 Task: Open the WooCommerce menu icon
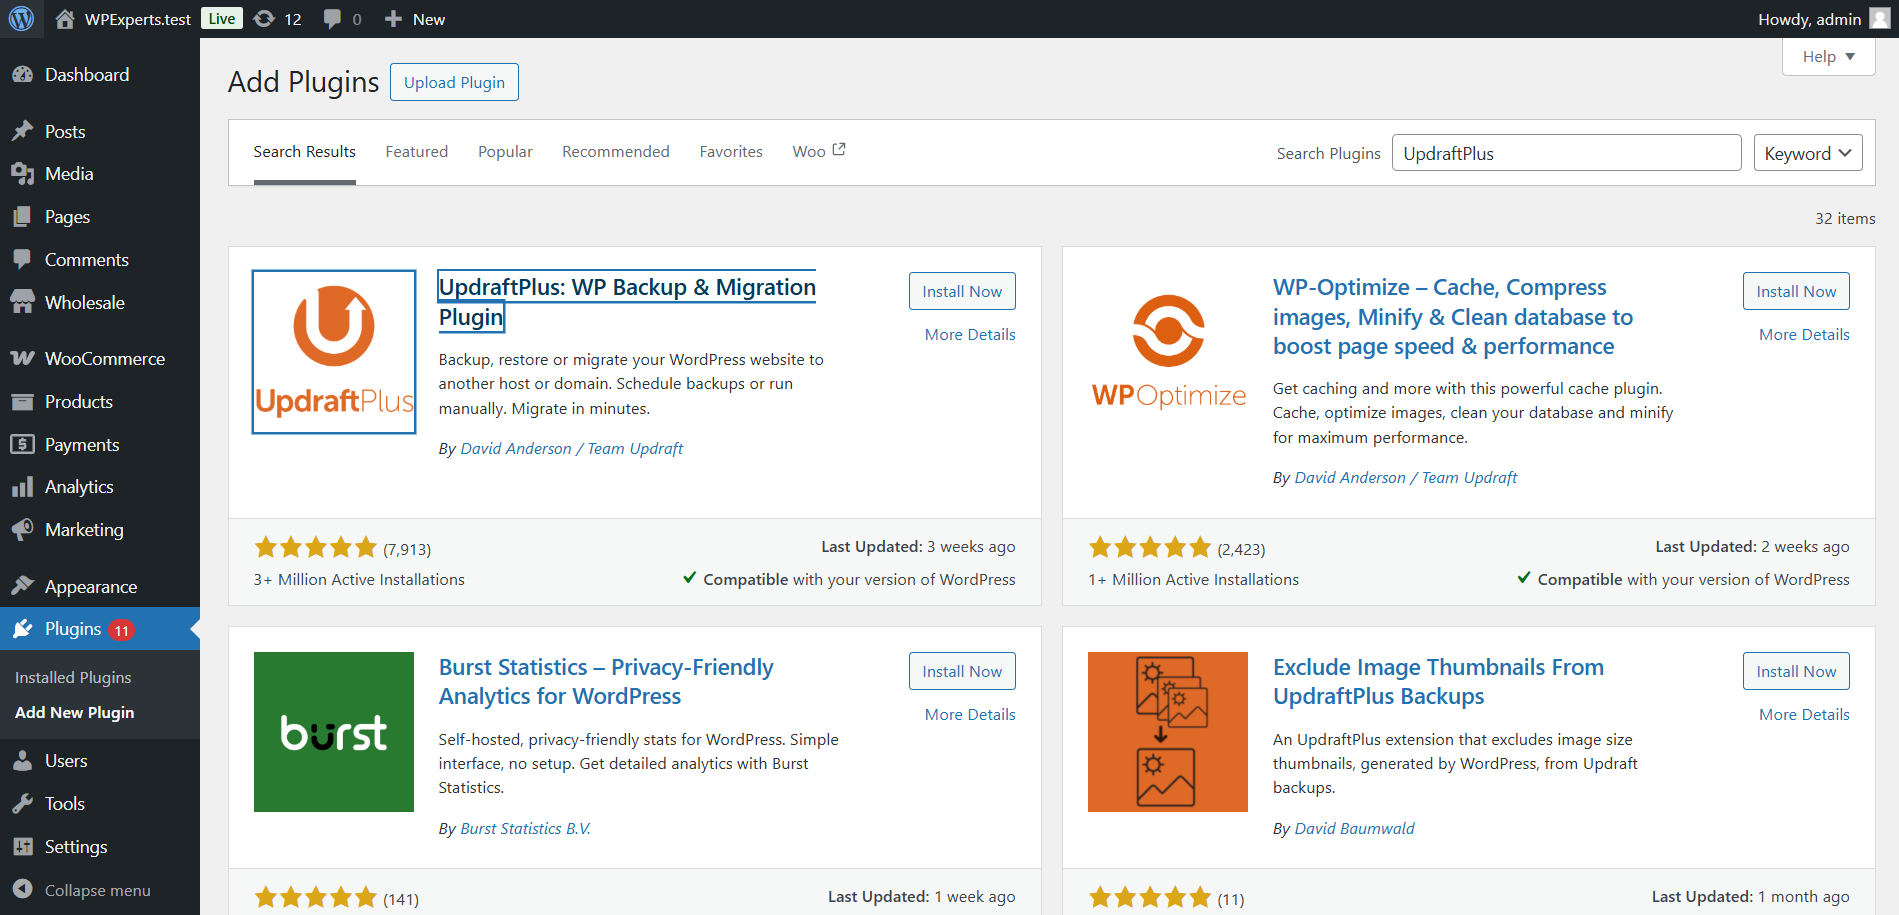point(23,358)
